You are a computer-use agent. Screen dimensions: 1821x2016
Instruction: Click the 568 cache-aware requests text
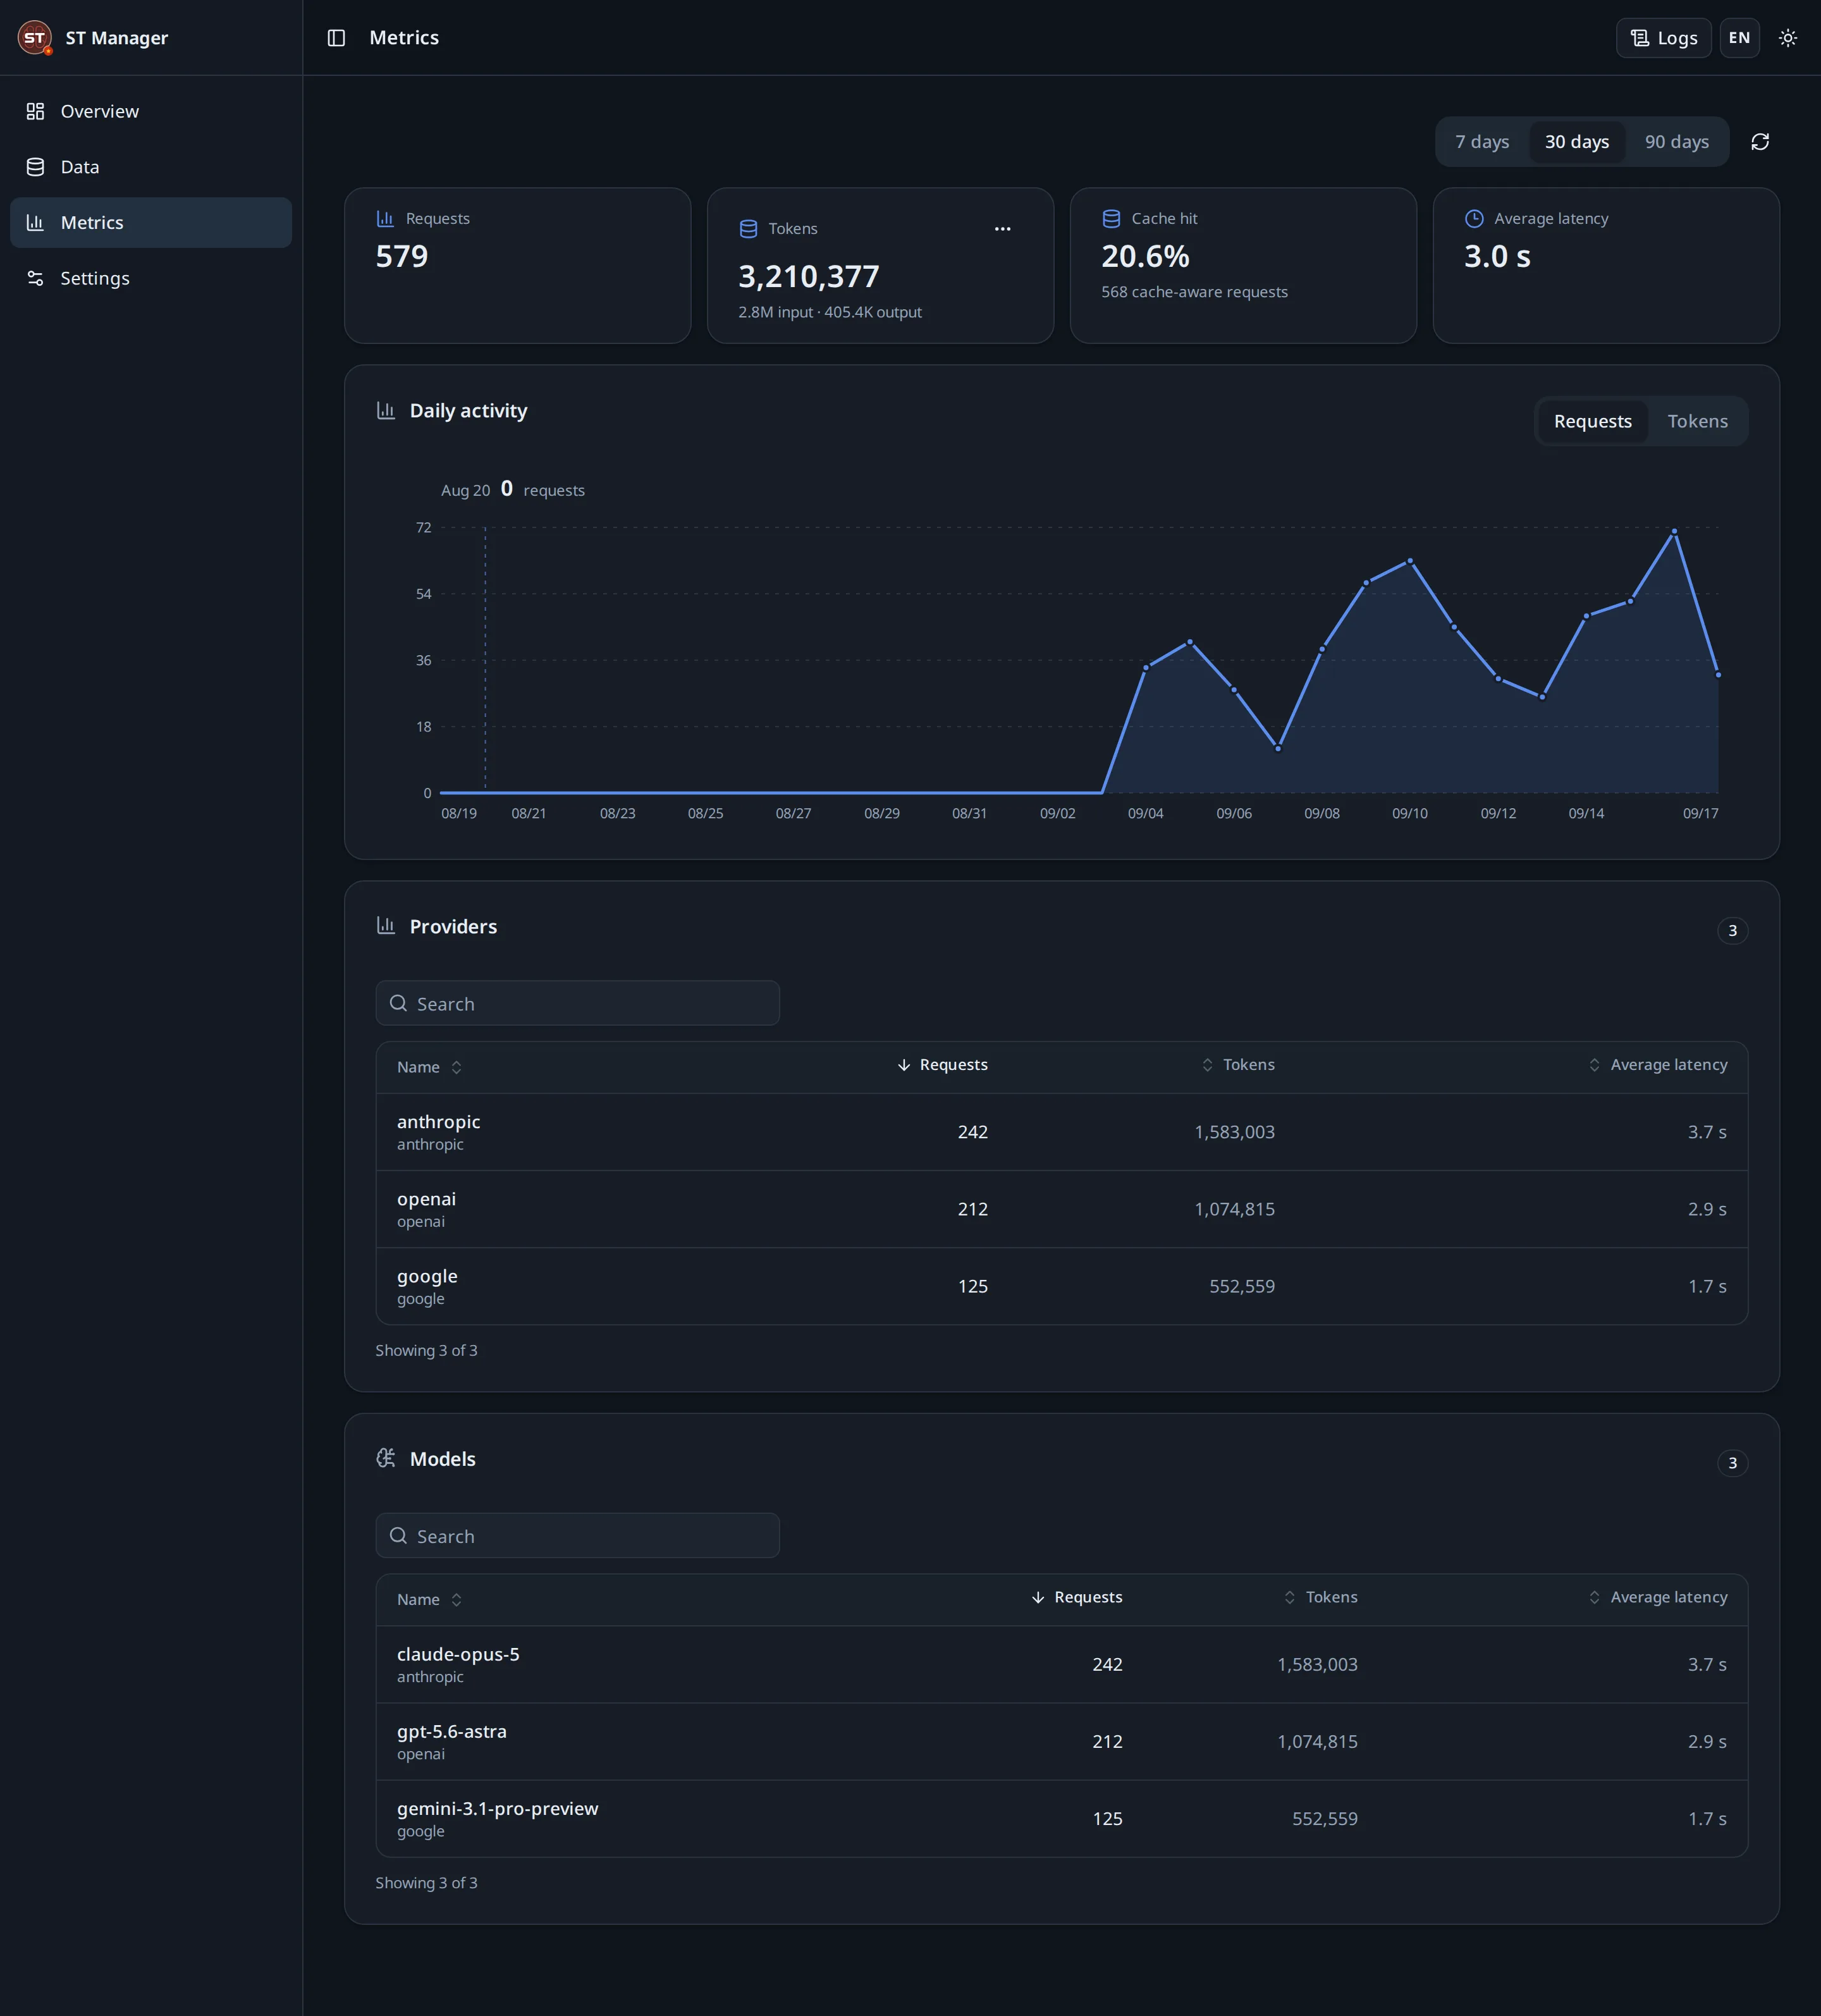point(1194,292)
